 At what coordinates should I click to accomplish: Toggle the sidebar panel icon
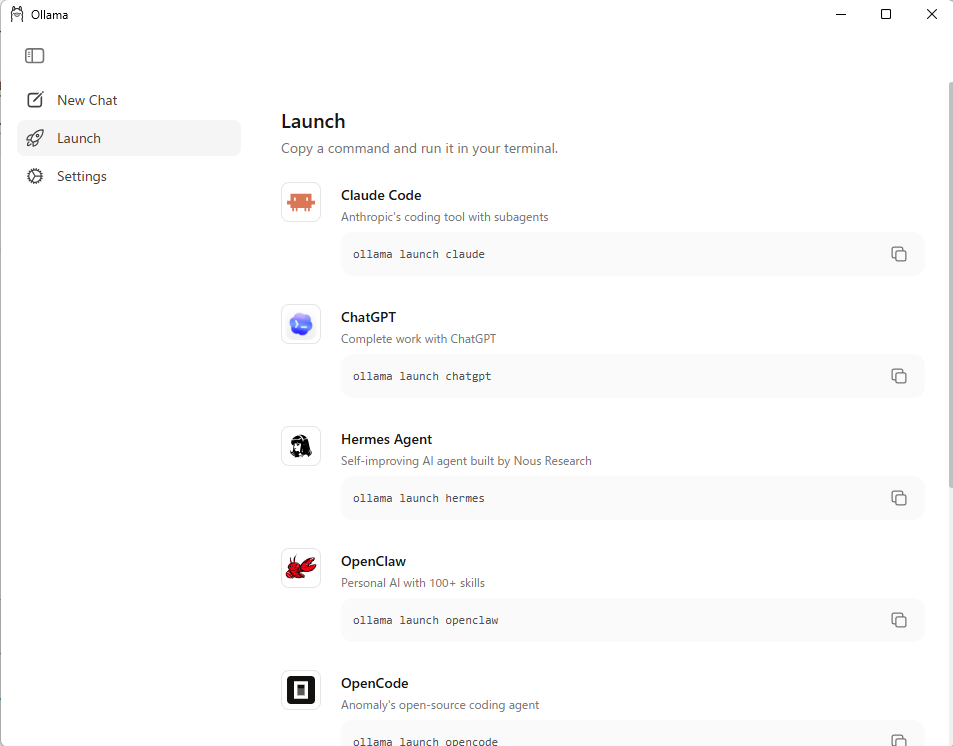point(35,56)
